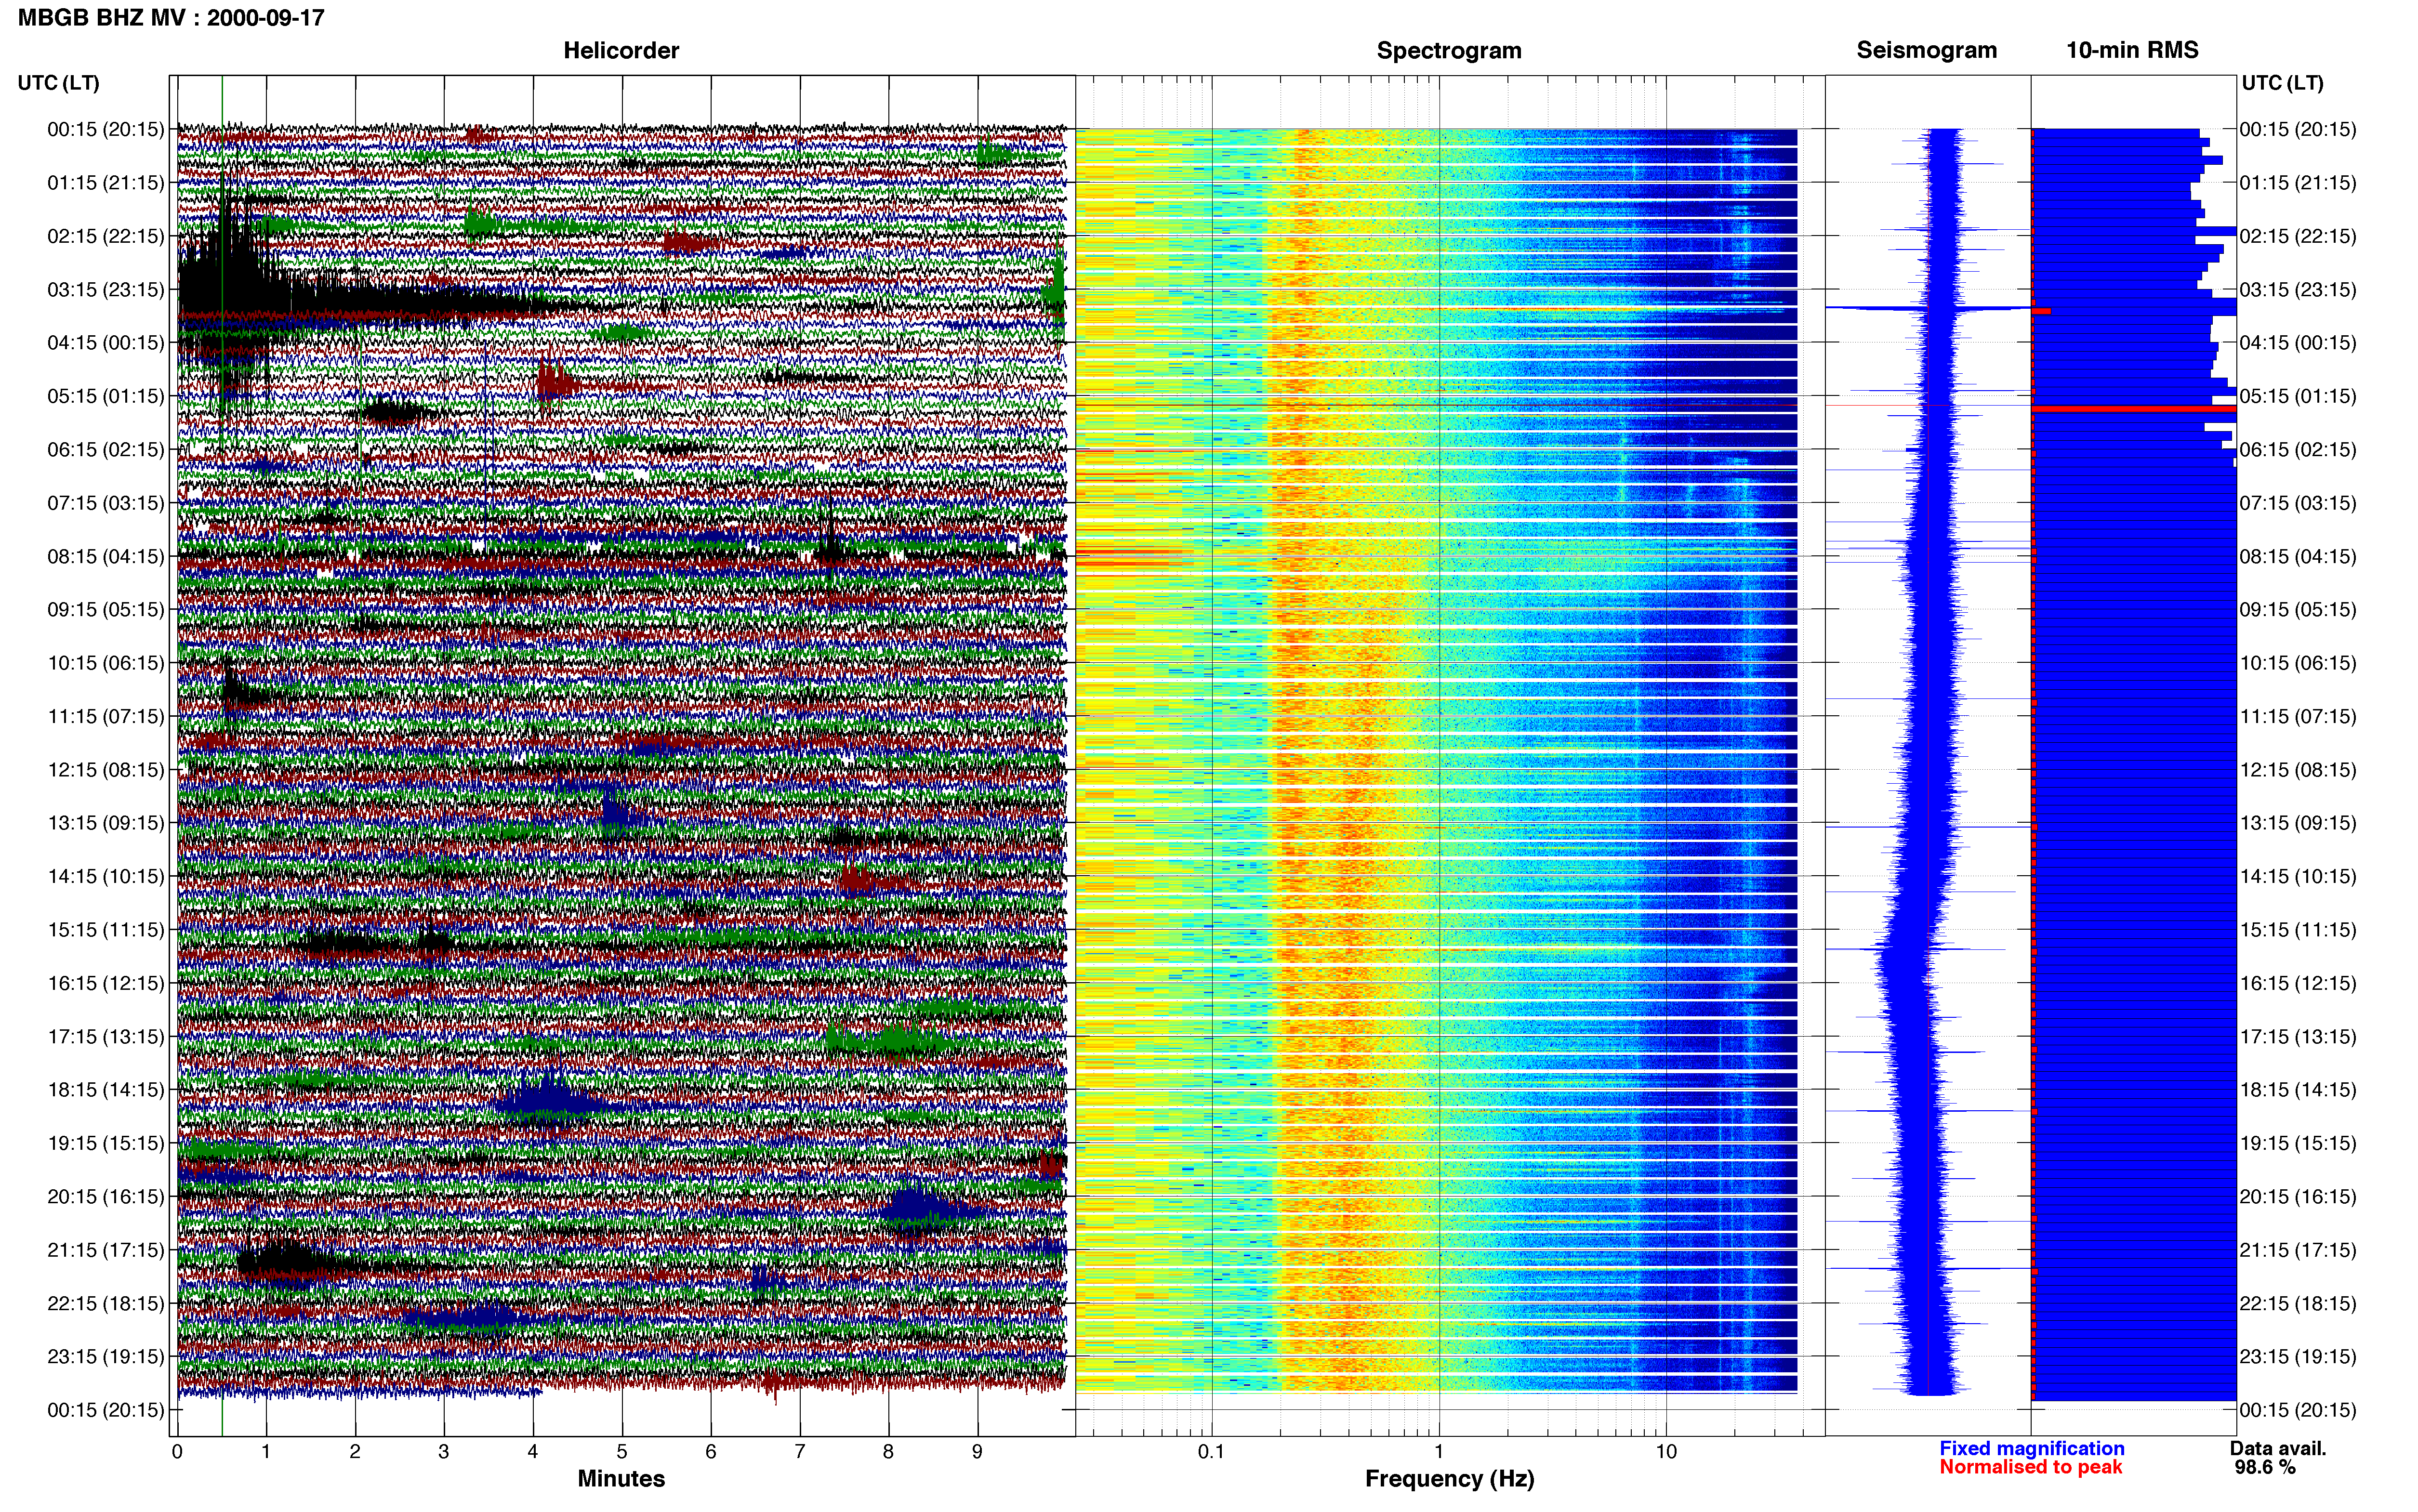2418x1512 pixels.
Task: Click the left time label '22:15 (18:15)'
Action: click(x=106, y=1304)
